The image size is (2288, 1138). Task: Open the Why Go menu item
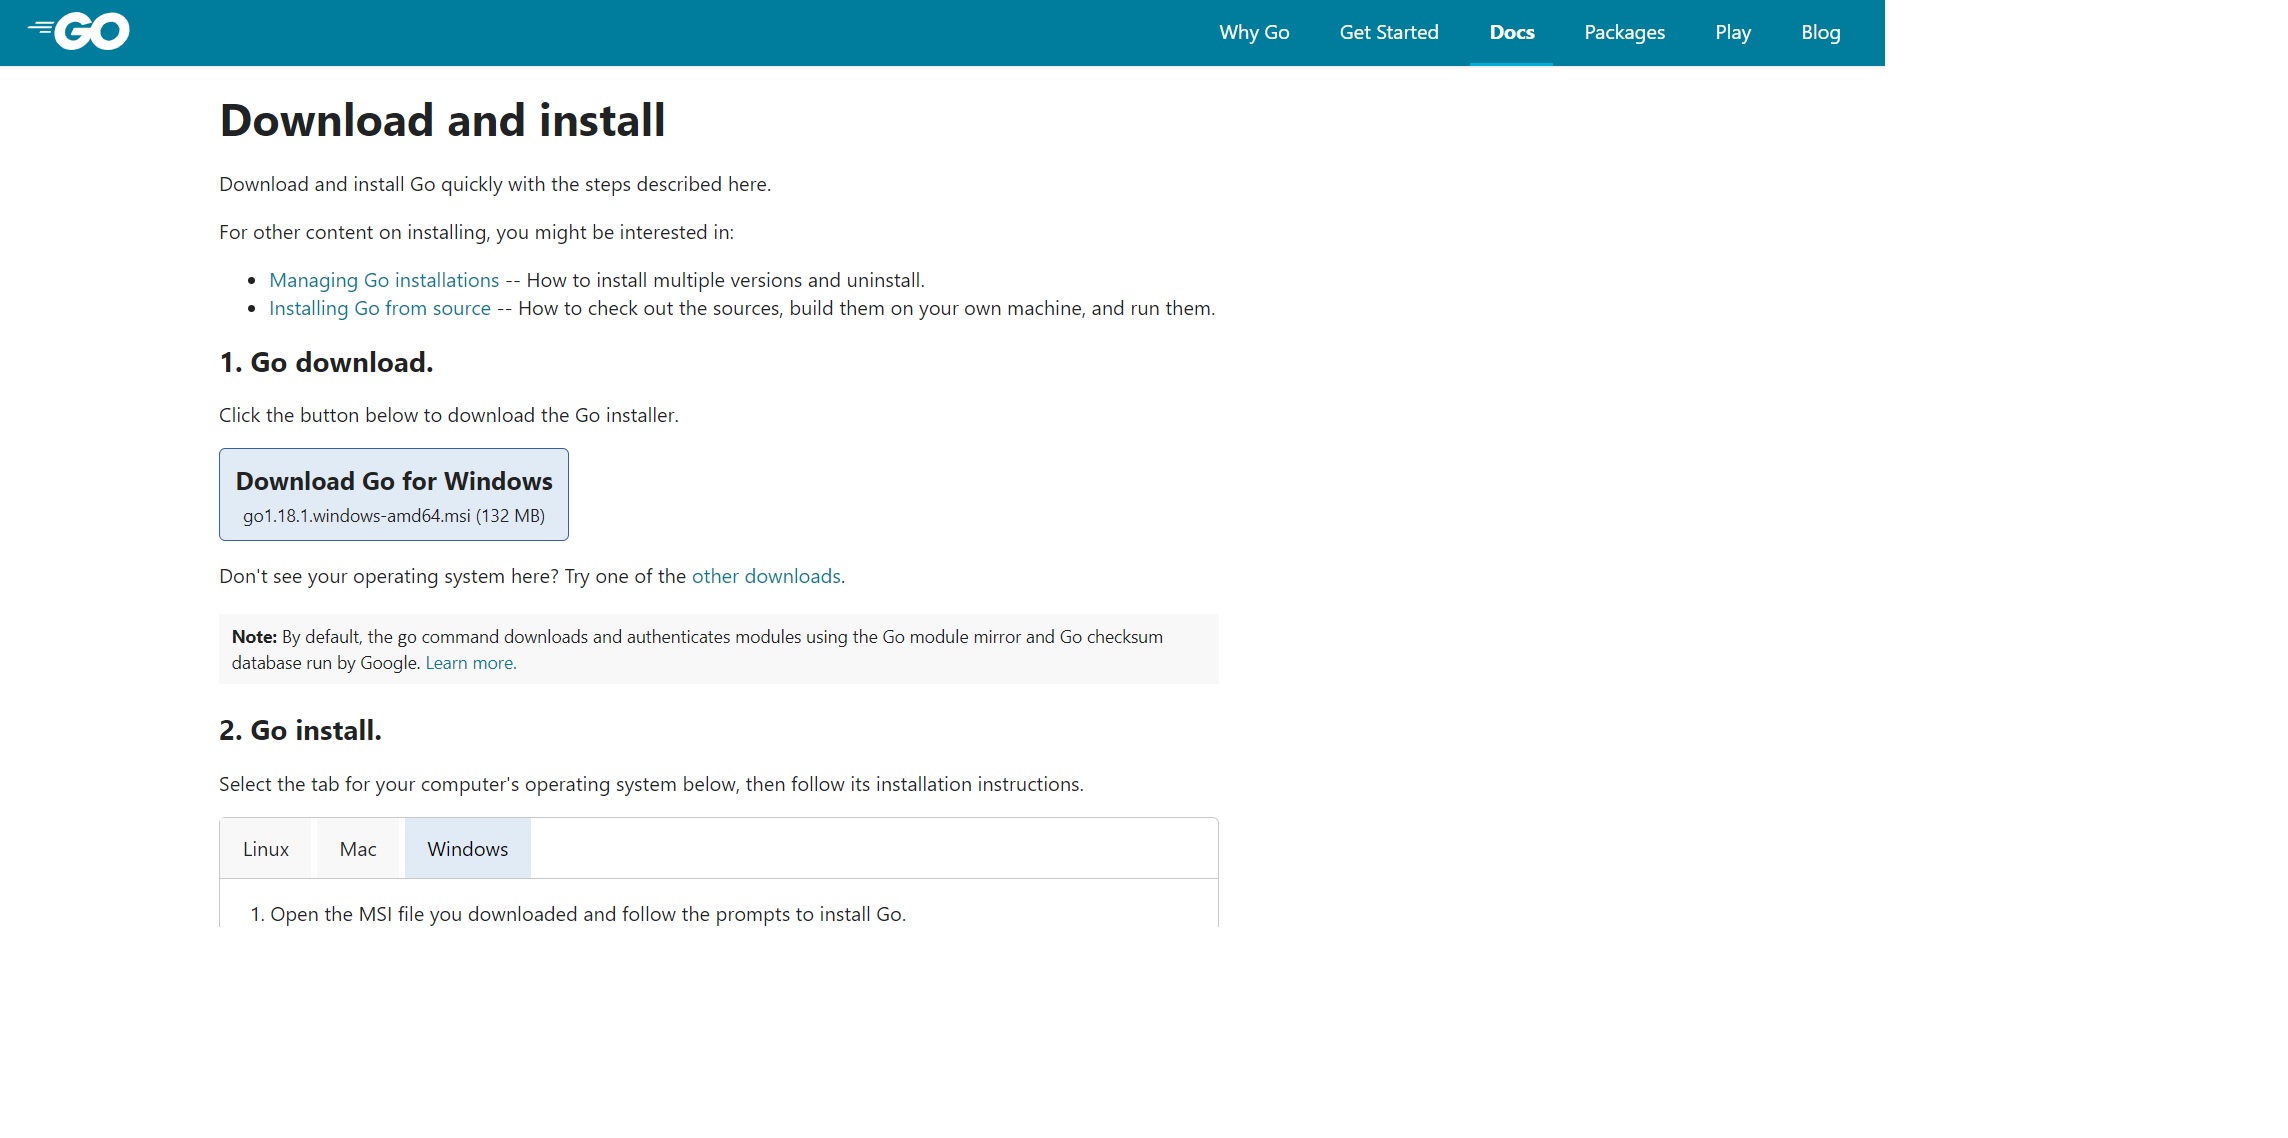[1254, 32]
